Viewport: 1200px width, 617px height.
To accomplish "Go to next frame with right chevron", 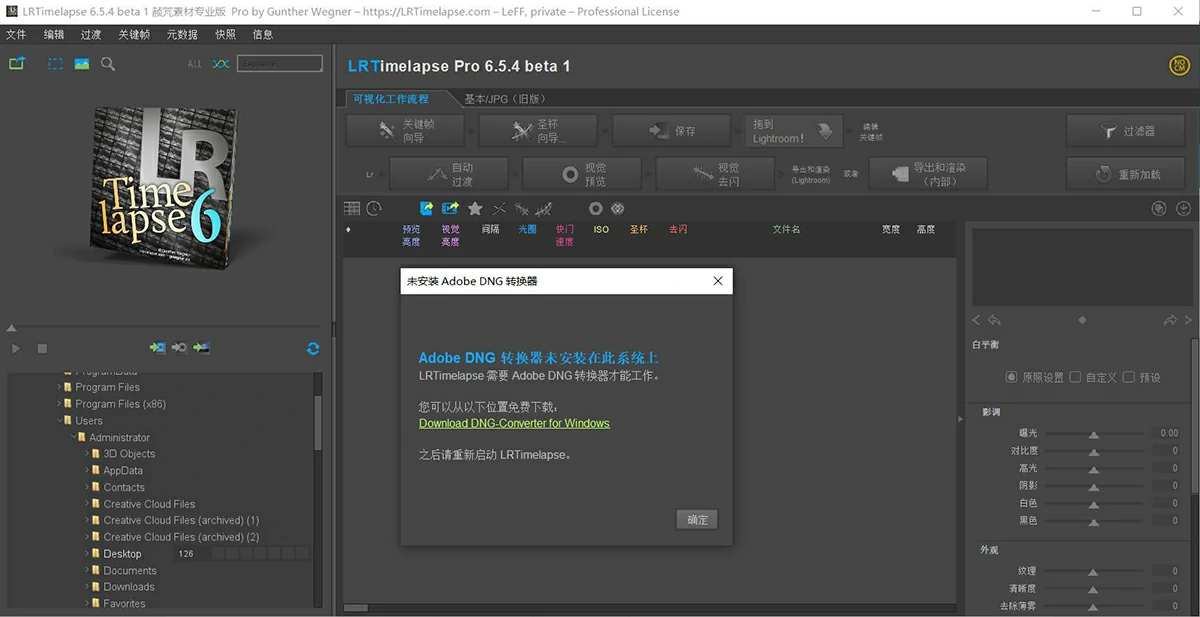I will [1188, 320].
